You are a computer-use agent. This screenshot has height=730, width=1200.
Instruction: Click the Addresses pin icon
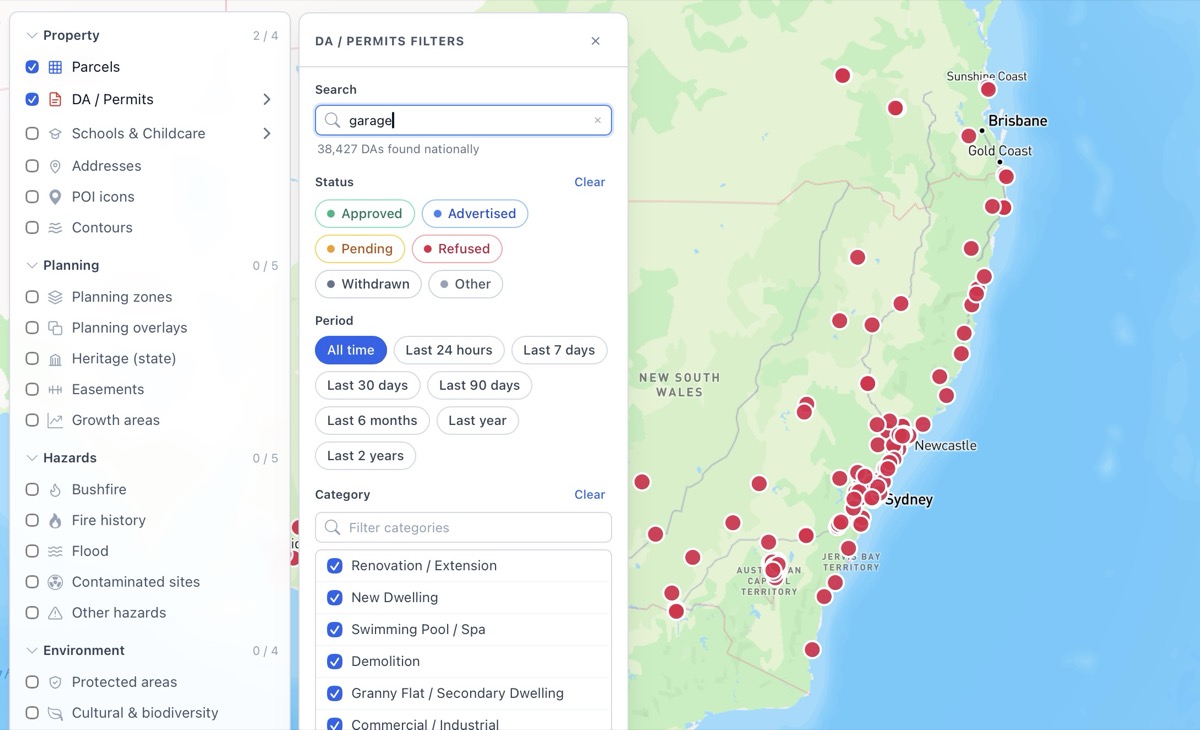(x=55, y=166)
